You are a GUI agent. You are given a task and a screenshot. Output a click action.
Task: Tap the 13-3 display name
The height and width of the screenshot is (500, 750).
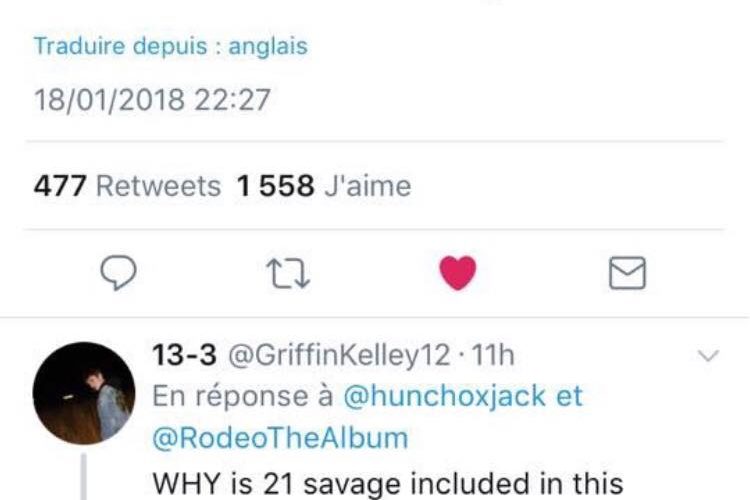tap(183, 355)
